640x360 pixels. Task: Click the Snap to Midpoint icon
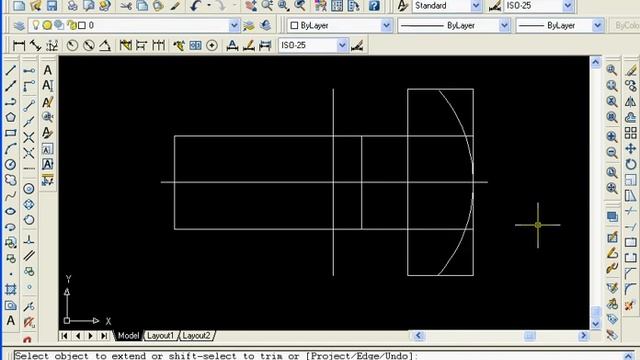29,121
